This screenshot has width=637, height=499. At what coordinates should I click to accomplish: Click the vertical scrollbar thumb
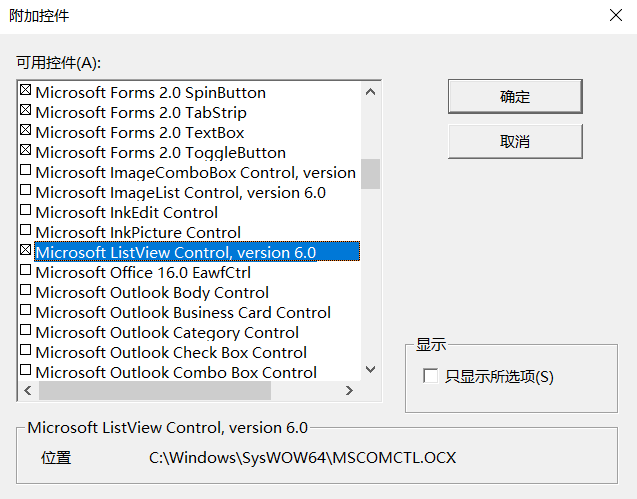pyautogui.click(x=370, y=174)
